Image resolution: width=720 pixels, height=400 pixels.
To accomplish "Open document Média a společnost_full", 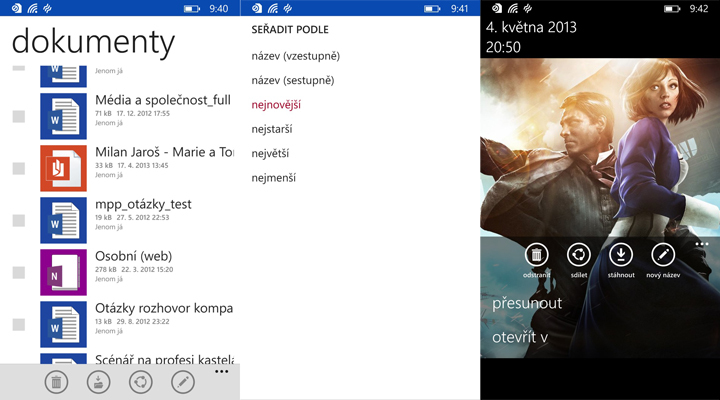I will pyautogui.click(x=163, y=100).
